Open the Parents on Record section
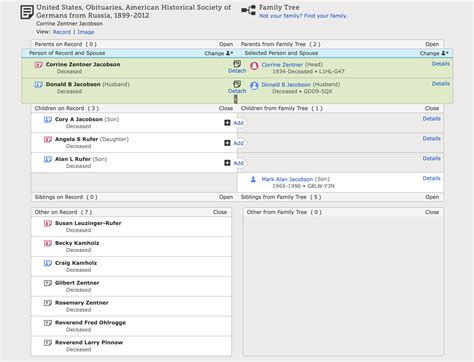474x362 pixels. click(x=226, y=44)
